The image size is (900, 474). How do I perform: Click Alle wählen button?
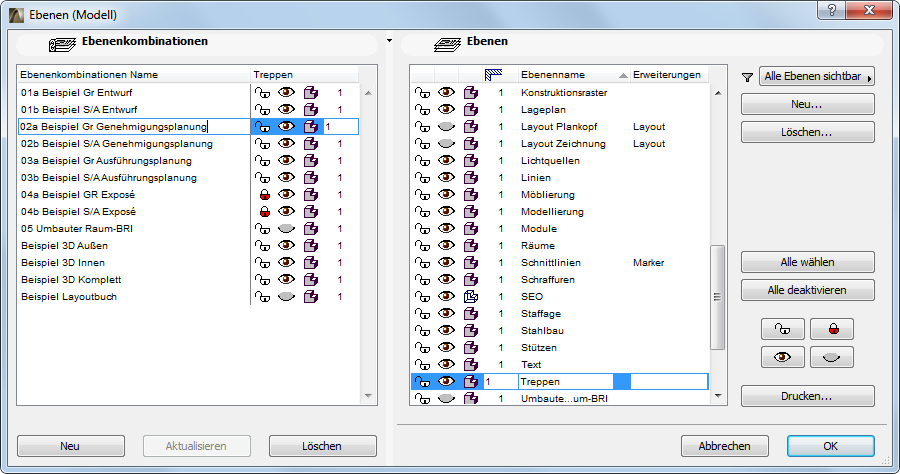(x=808, y=262)
